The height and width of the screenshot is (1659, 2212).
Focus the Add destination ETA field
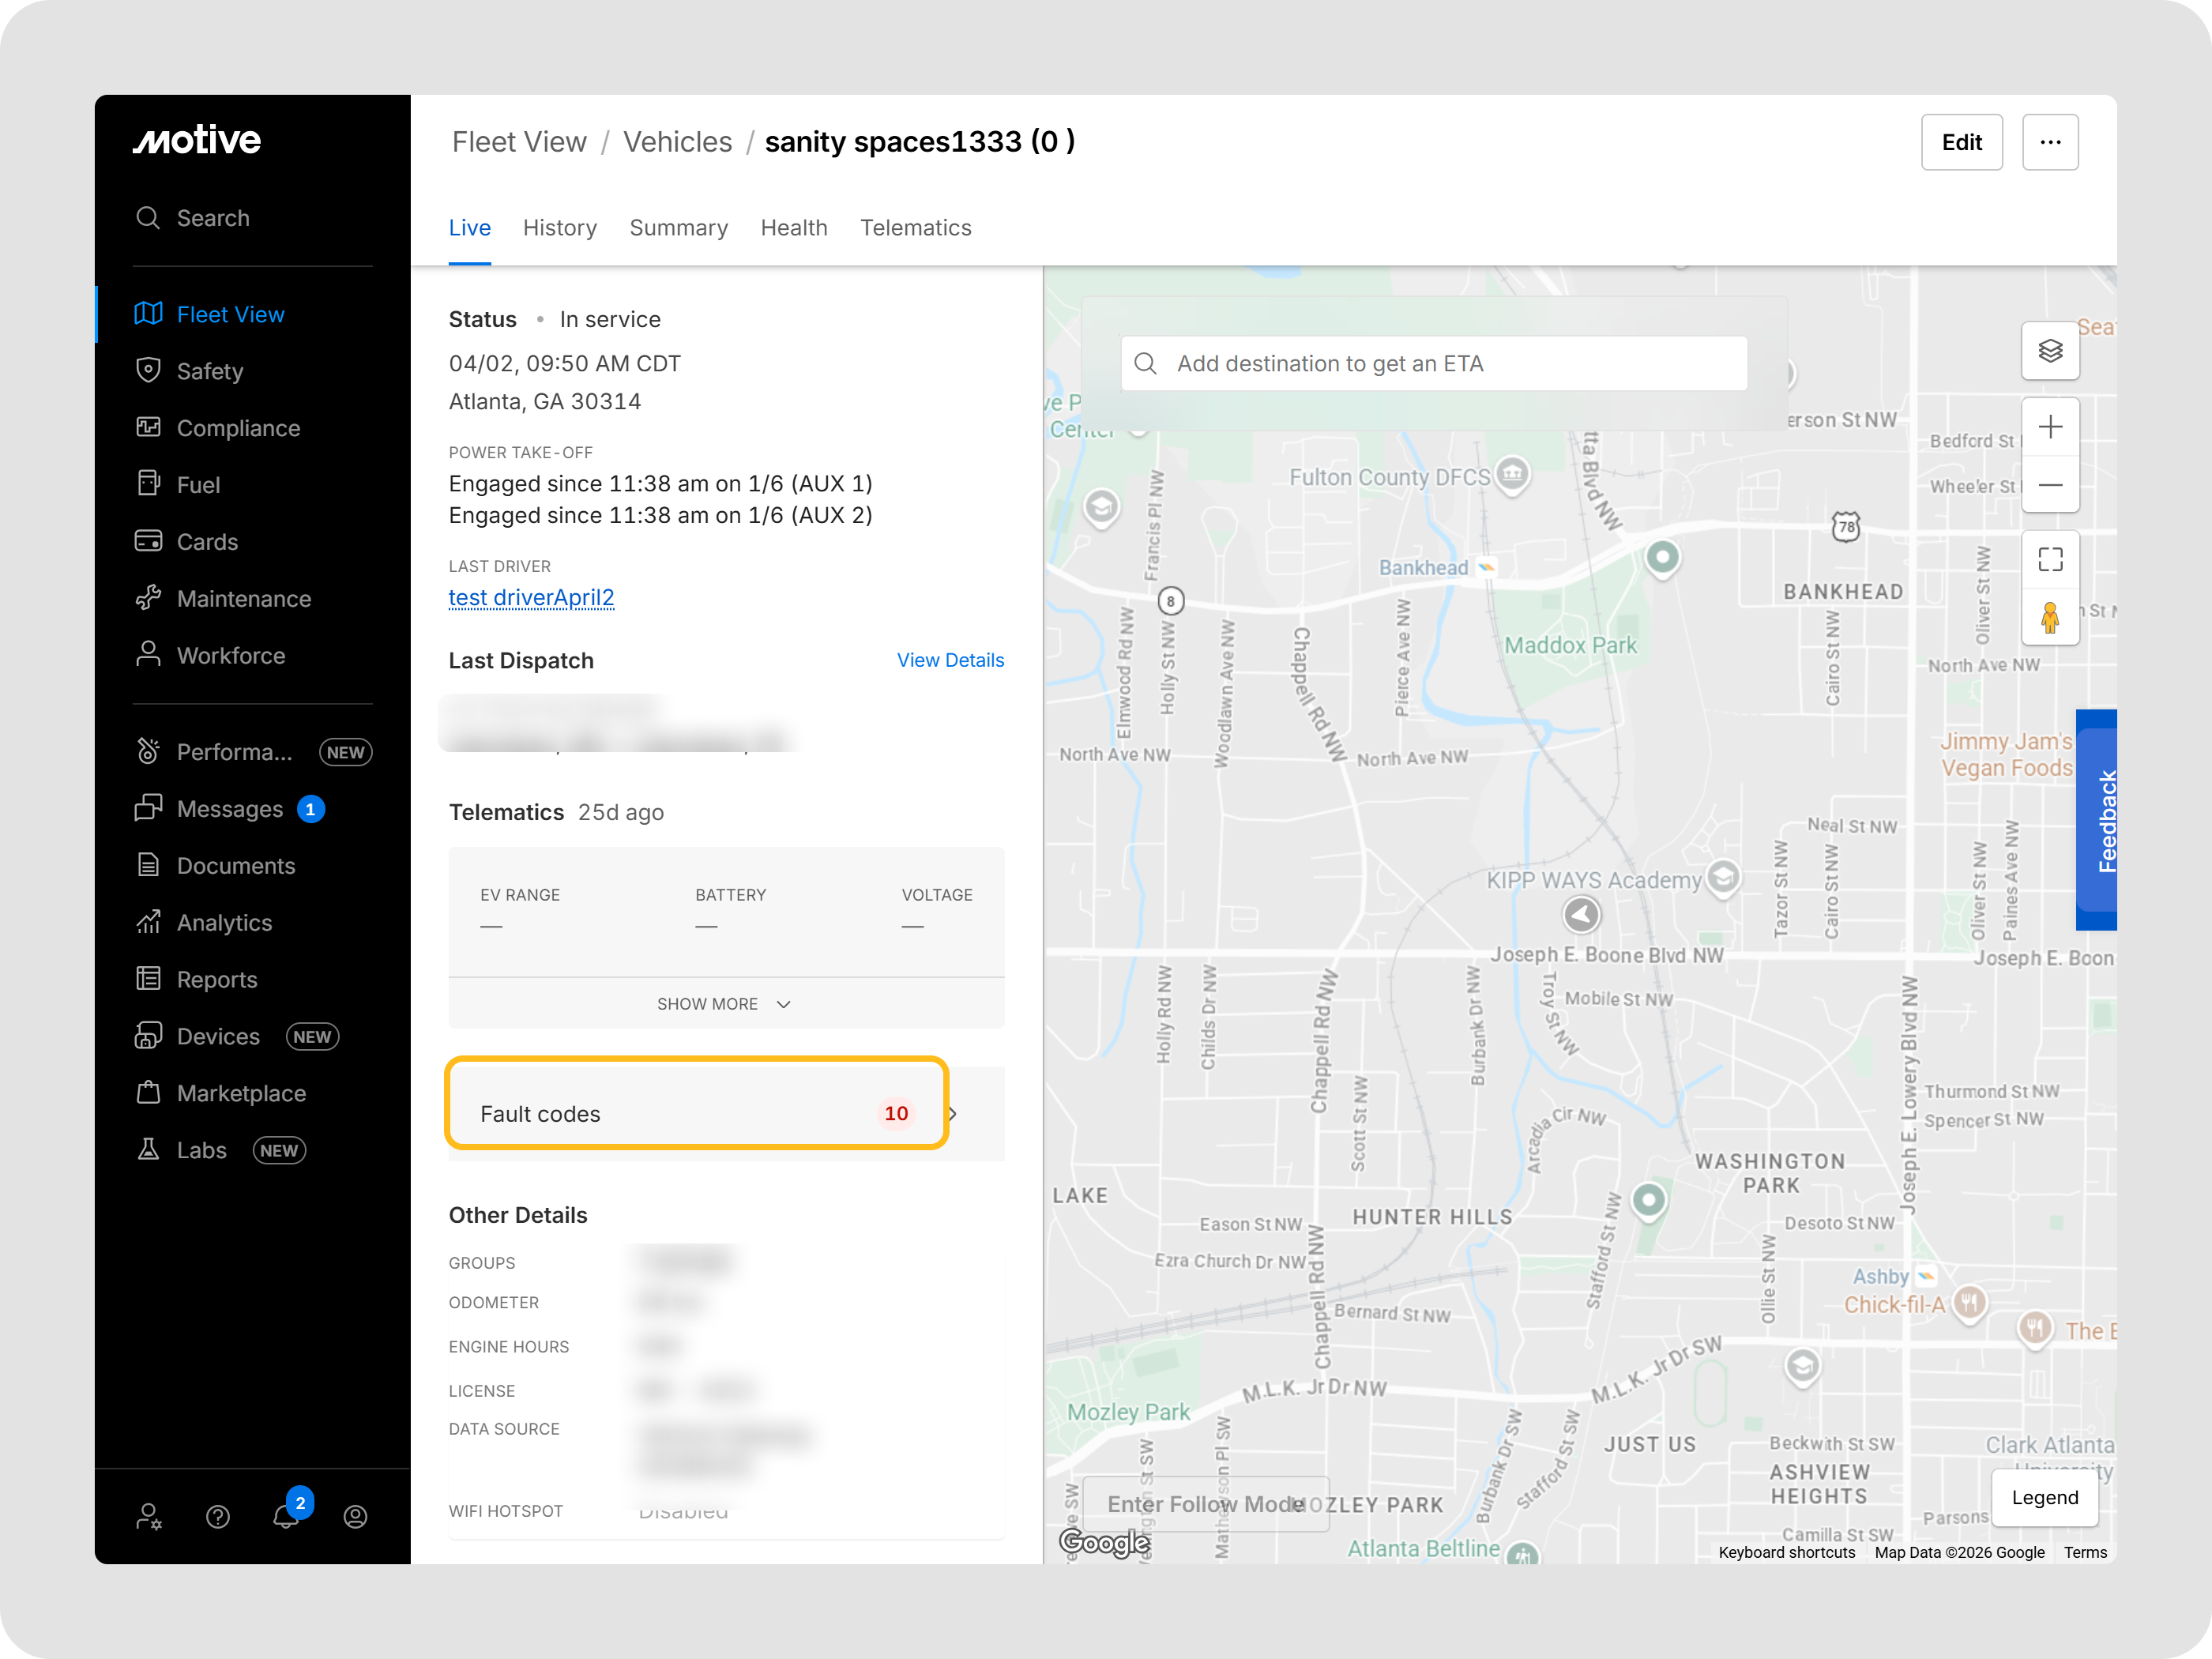tap(1434, 363)
